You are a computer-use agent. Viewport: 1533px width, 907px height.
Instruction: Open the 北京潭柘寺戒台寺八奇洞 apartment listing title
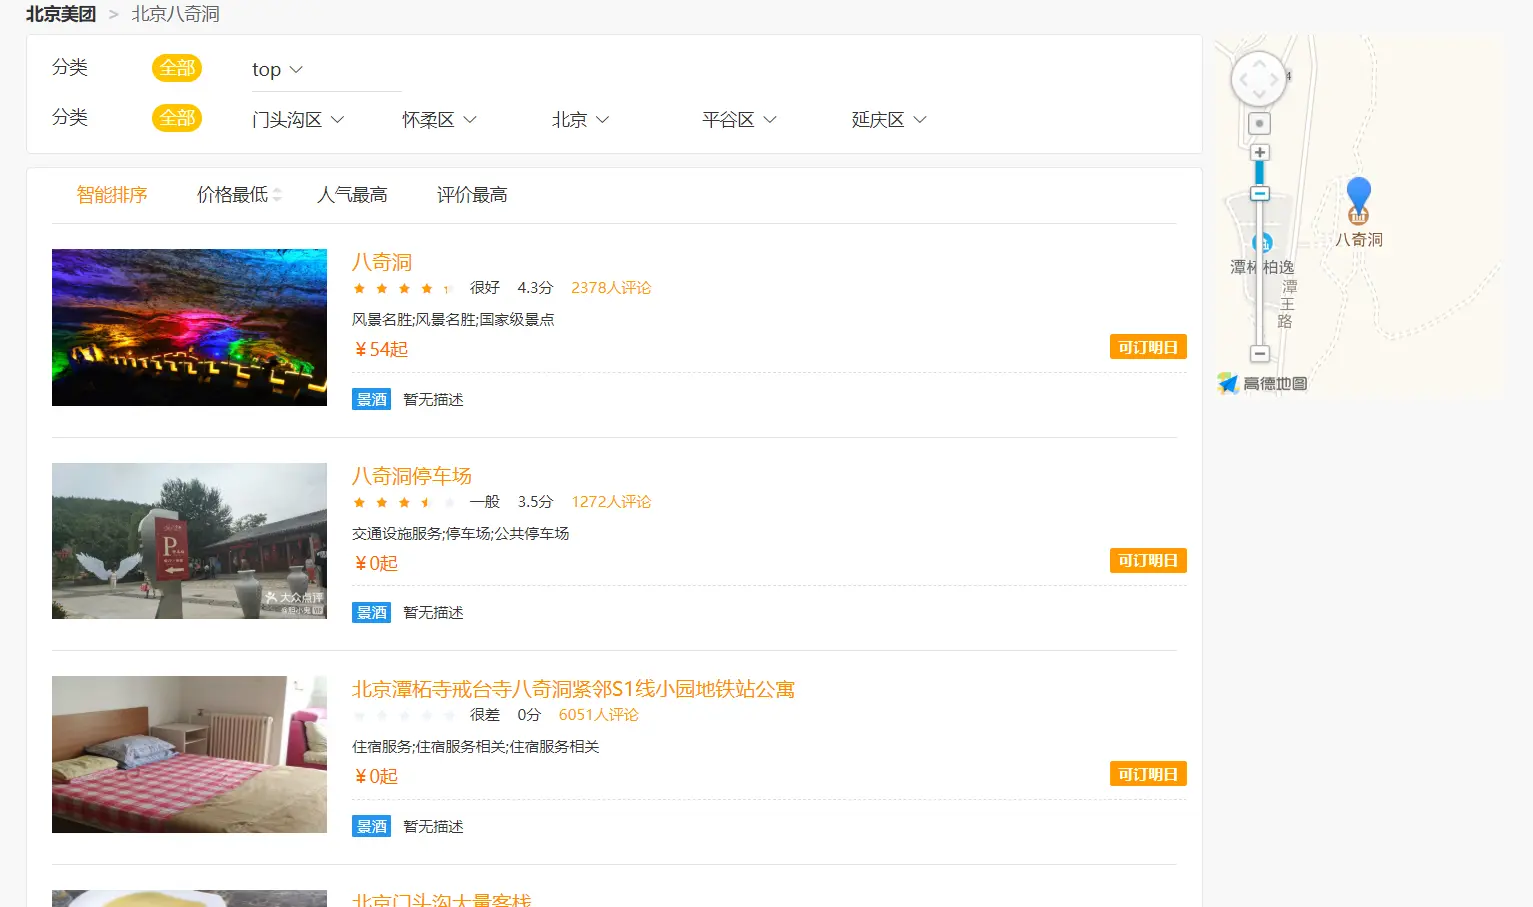click(573, 689)
